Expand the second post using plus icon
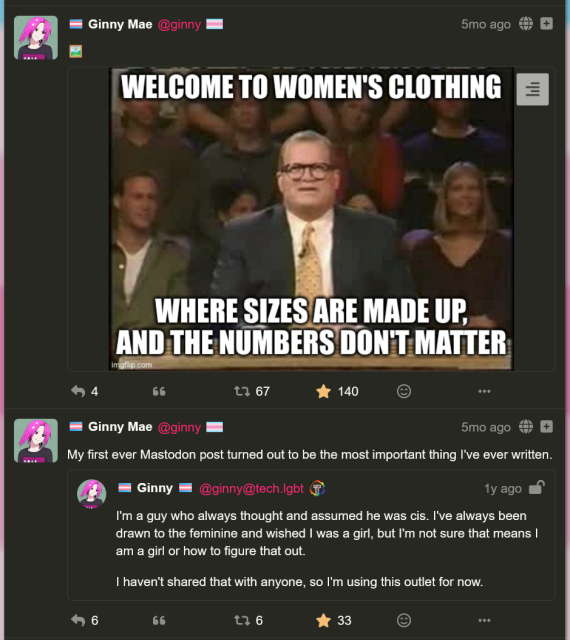 tap(546, 427)
